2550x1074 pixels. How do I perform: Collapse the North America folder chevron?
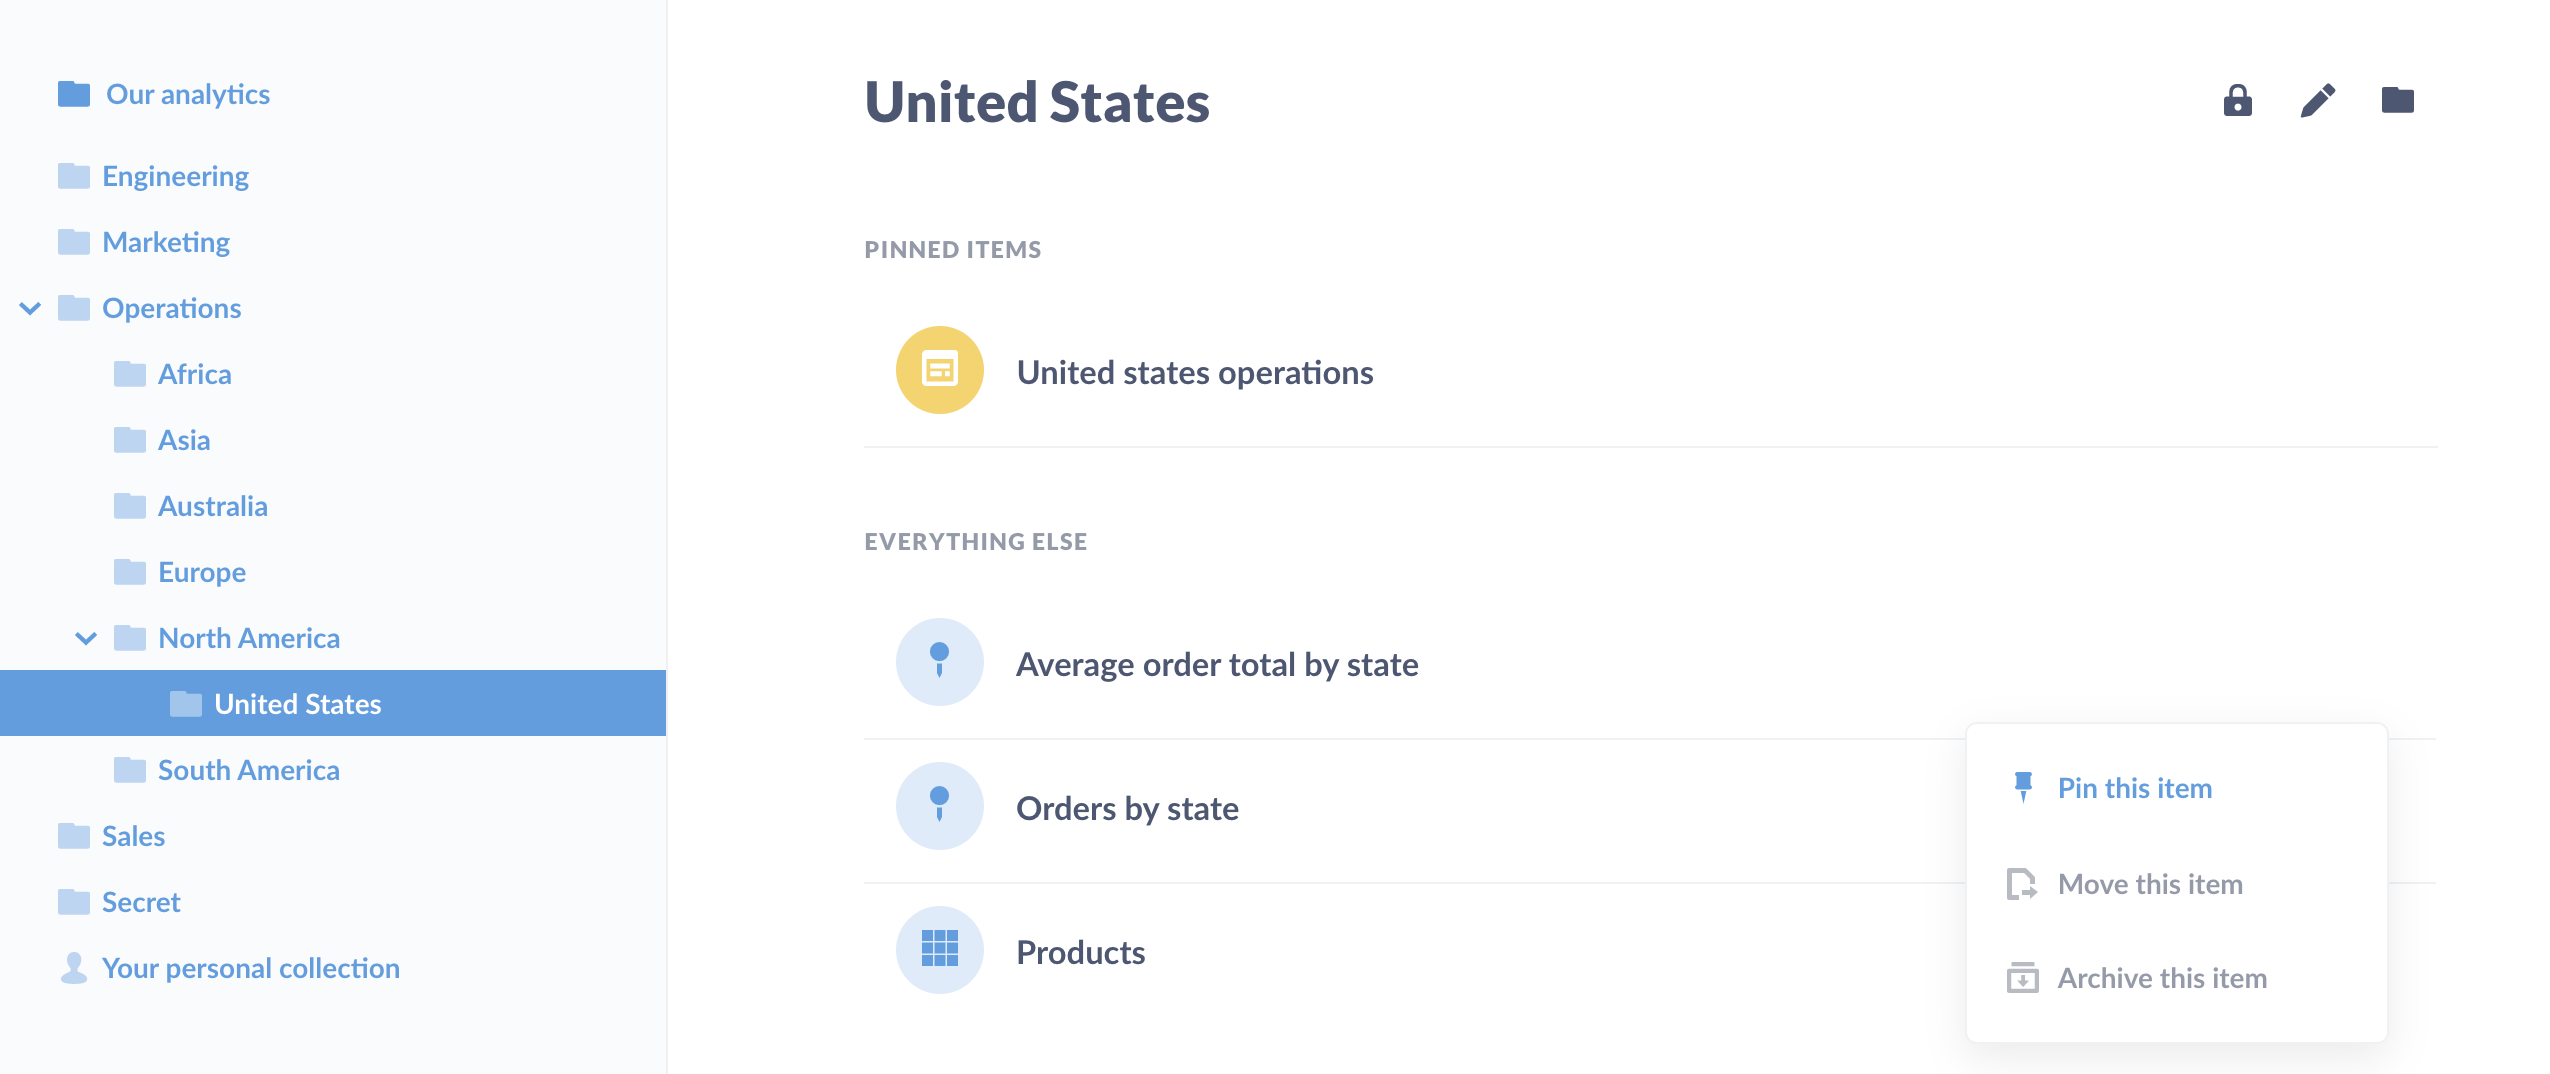tap(86, 638)
